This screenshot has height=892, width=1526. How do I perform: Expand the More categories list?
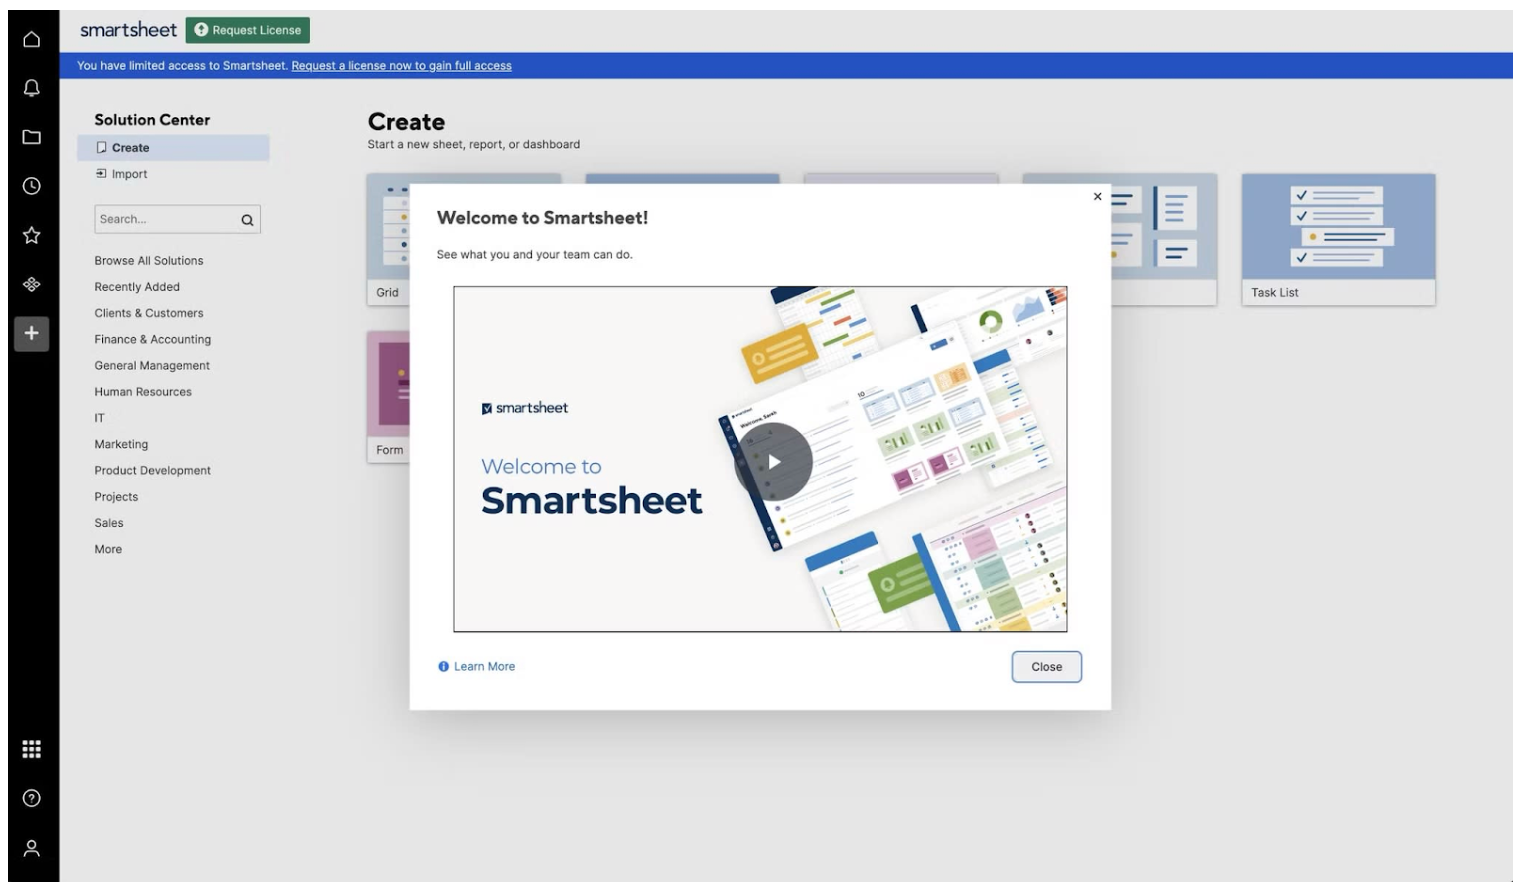point(107,548)
